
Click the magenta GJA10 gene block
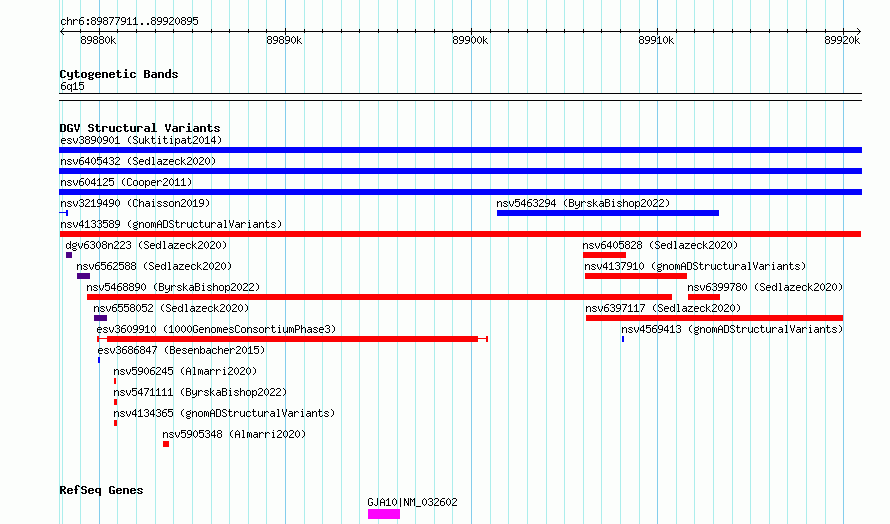[x=384, y=514]
